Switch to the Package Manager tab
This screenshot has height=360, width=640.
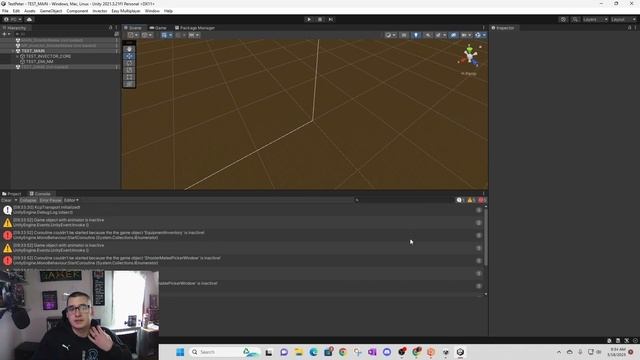[195, 28]
